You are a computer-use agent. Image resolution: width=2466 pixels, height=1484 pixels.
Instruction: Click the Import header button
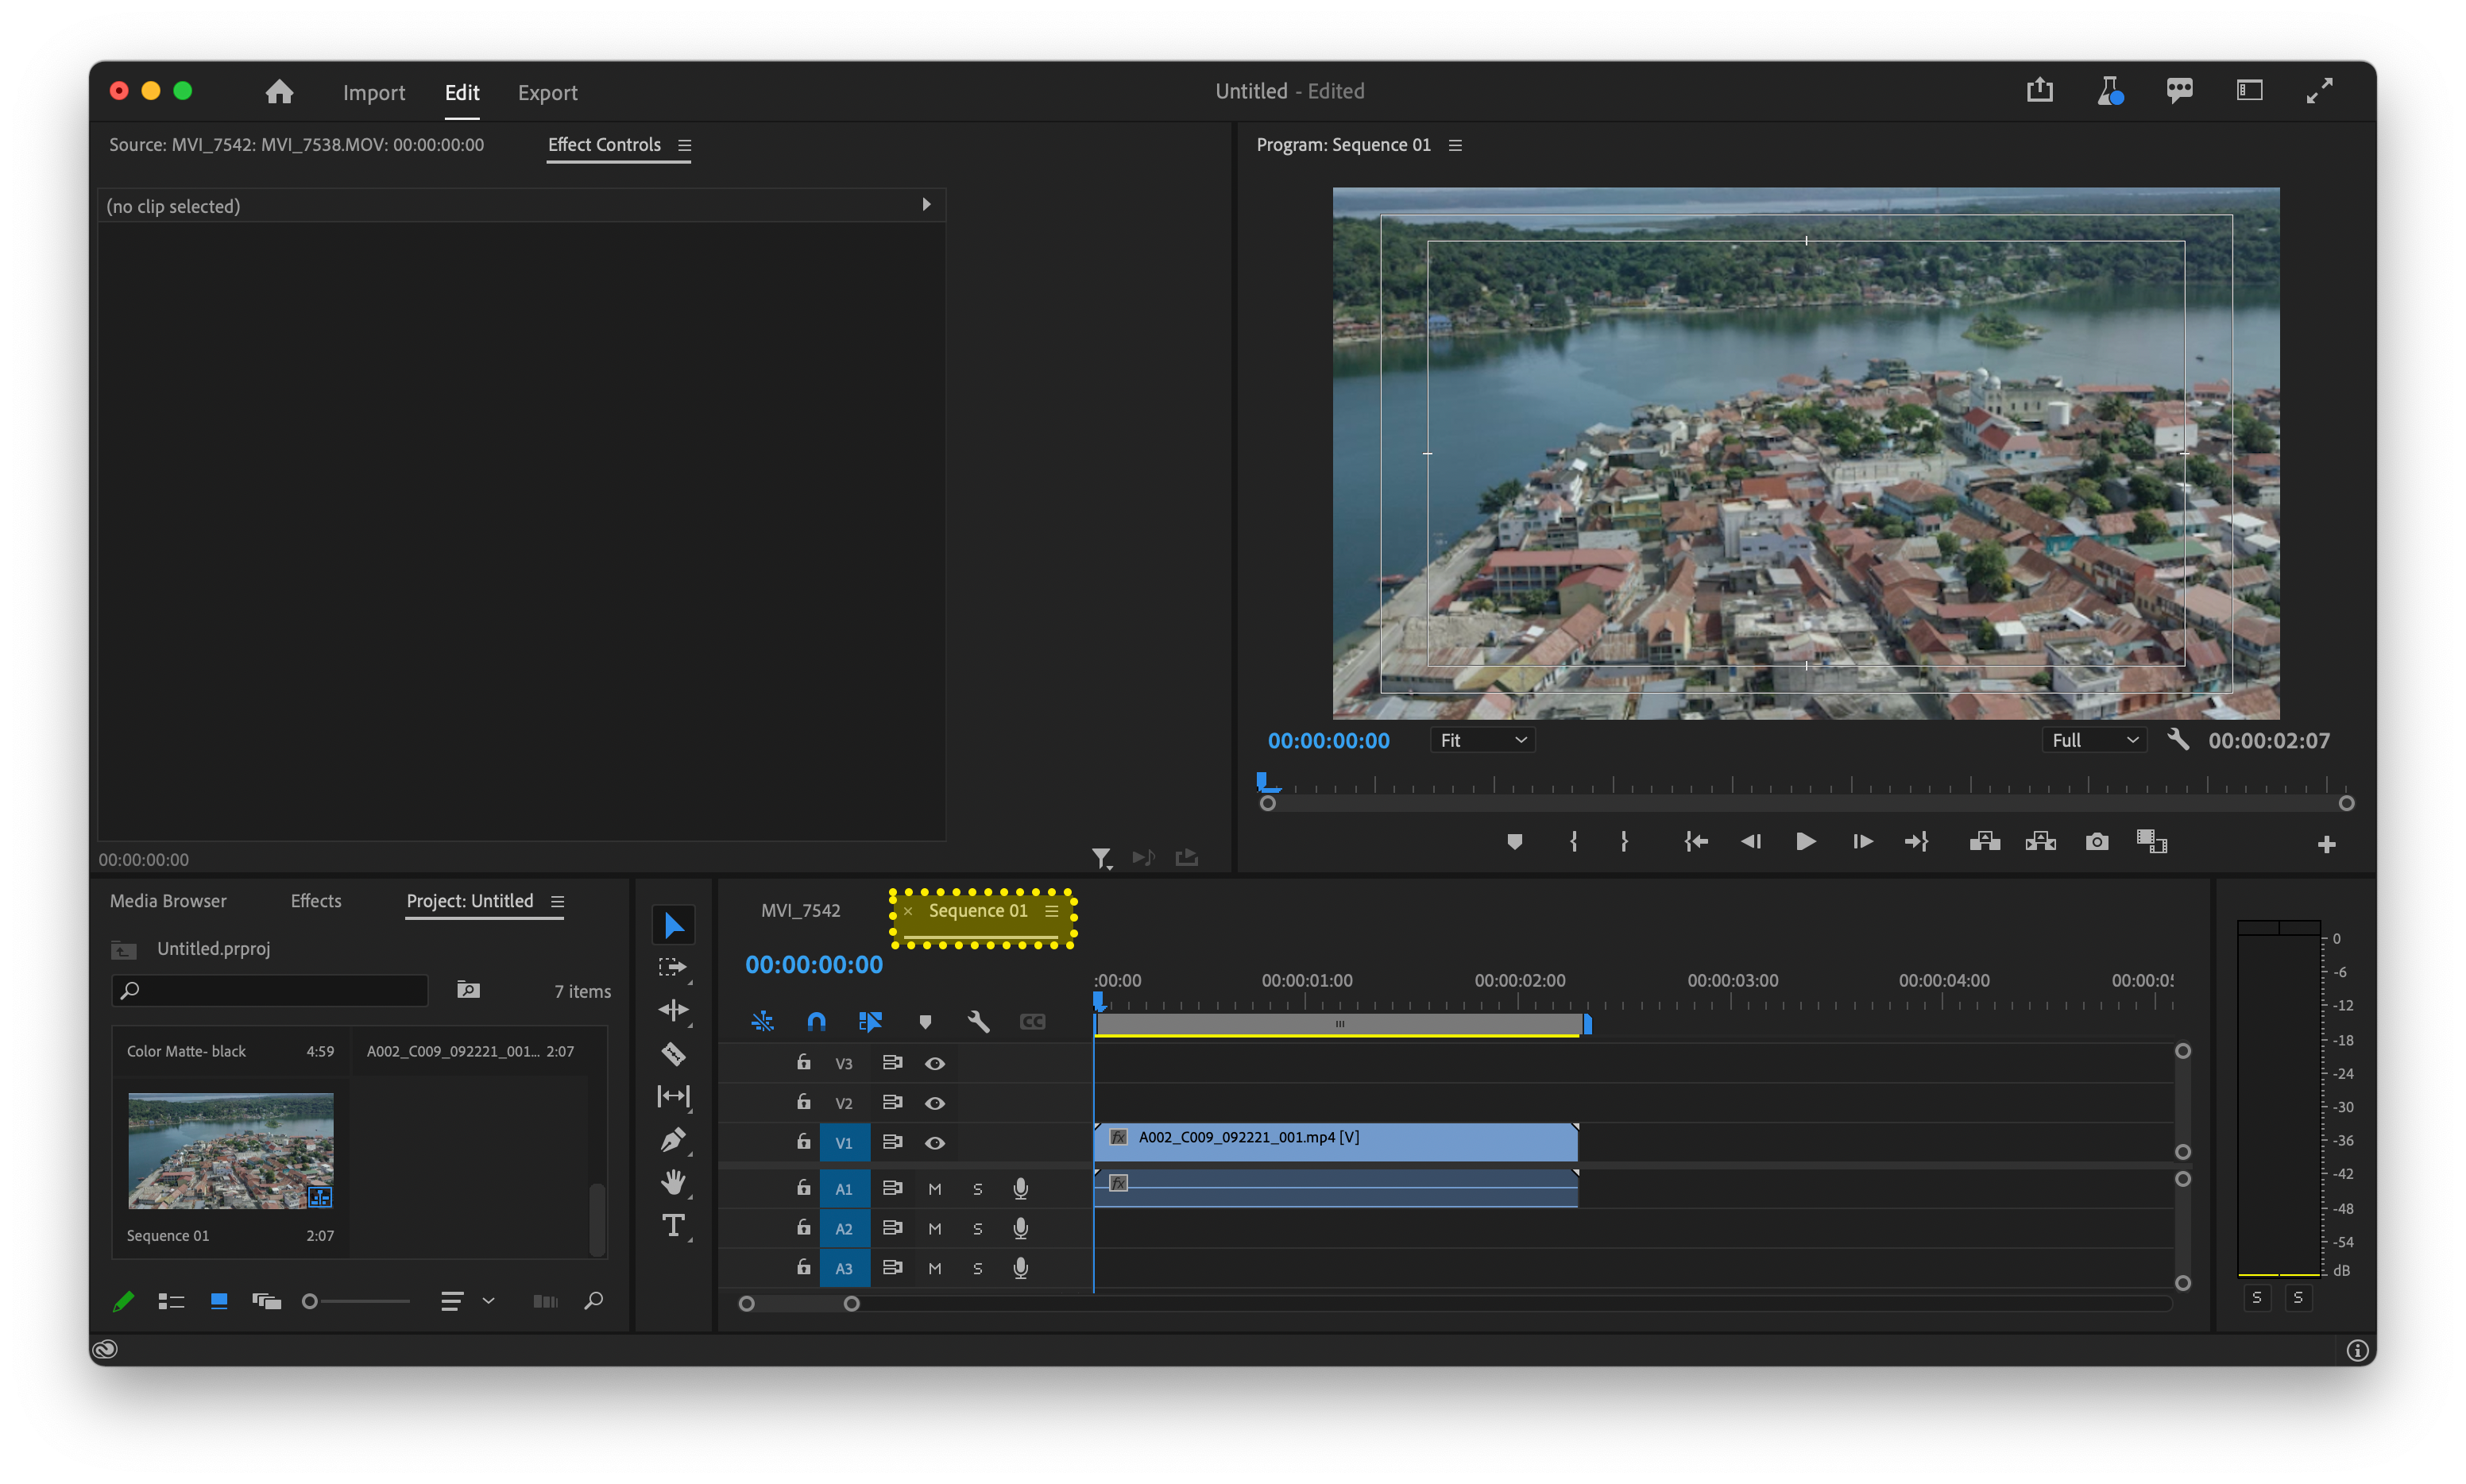373,93
